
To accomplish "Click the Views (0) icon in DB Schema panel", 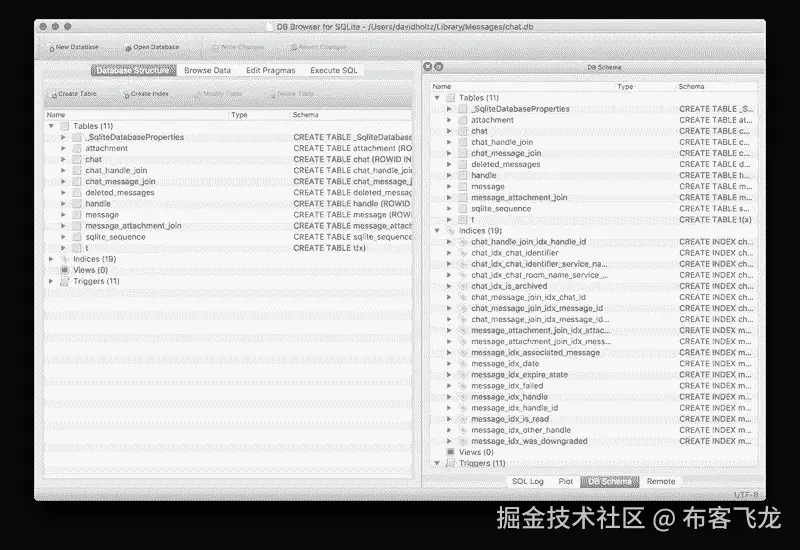I will point(451,452).
